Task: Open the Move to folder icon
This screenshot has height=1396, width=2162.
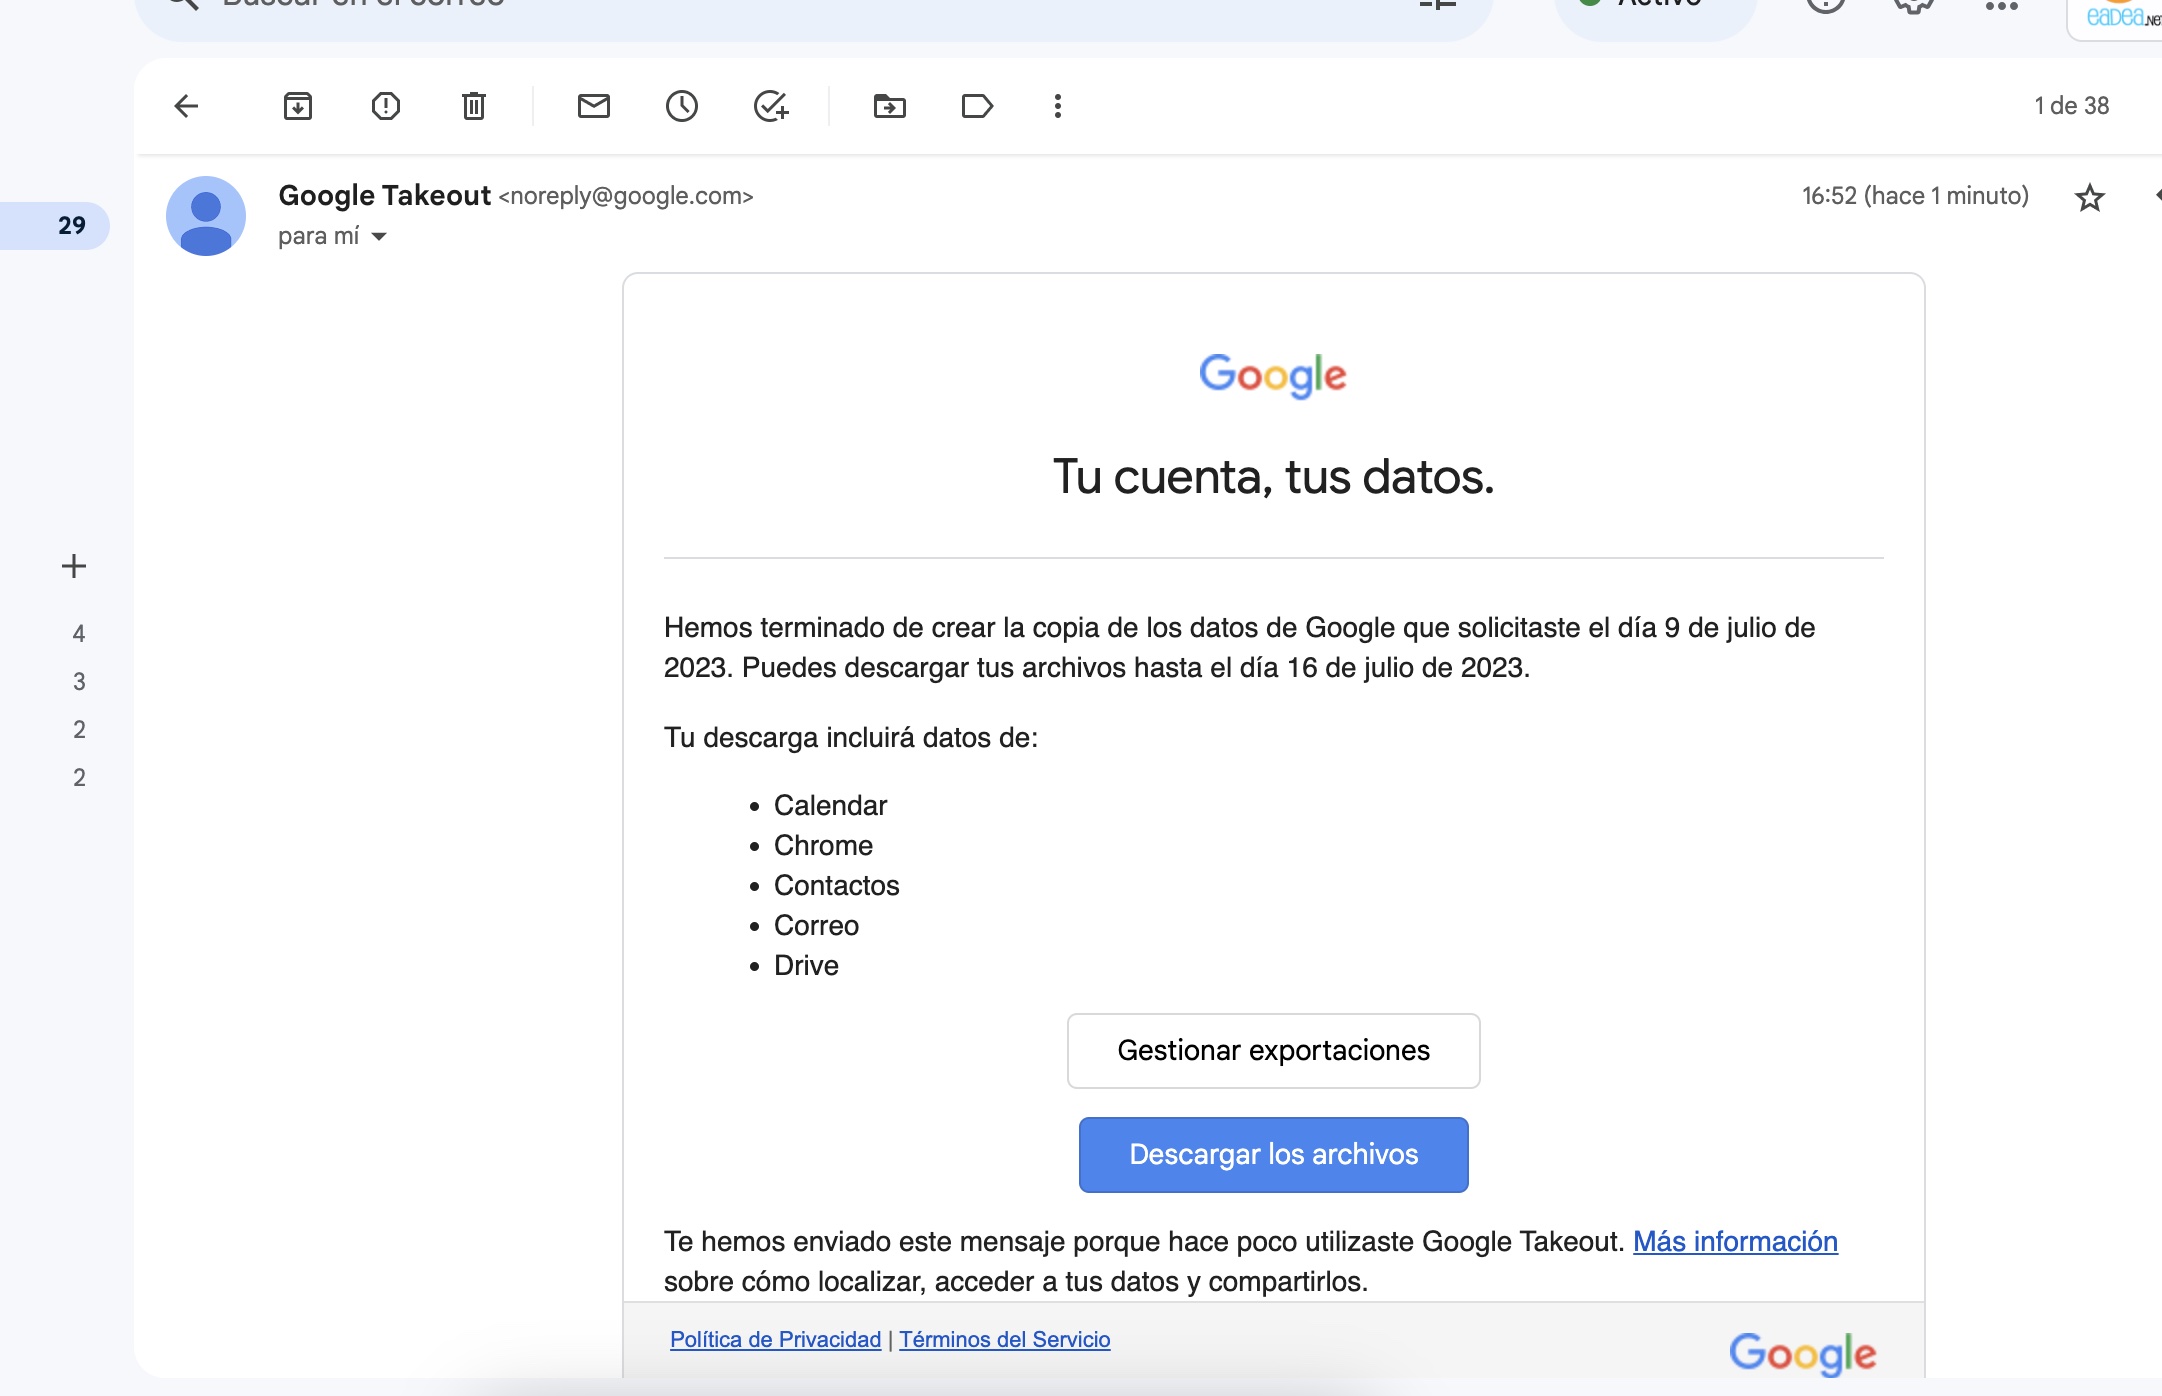Action: [x=889, y=106]
